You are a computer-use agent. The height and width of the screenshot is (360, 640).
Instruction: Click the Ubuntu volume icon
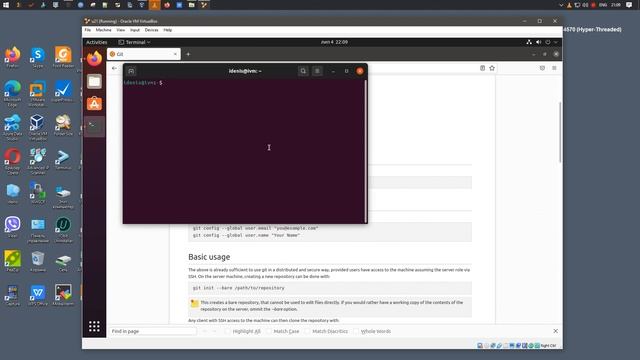coord(538,42)
